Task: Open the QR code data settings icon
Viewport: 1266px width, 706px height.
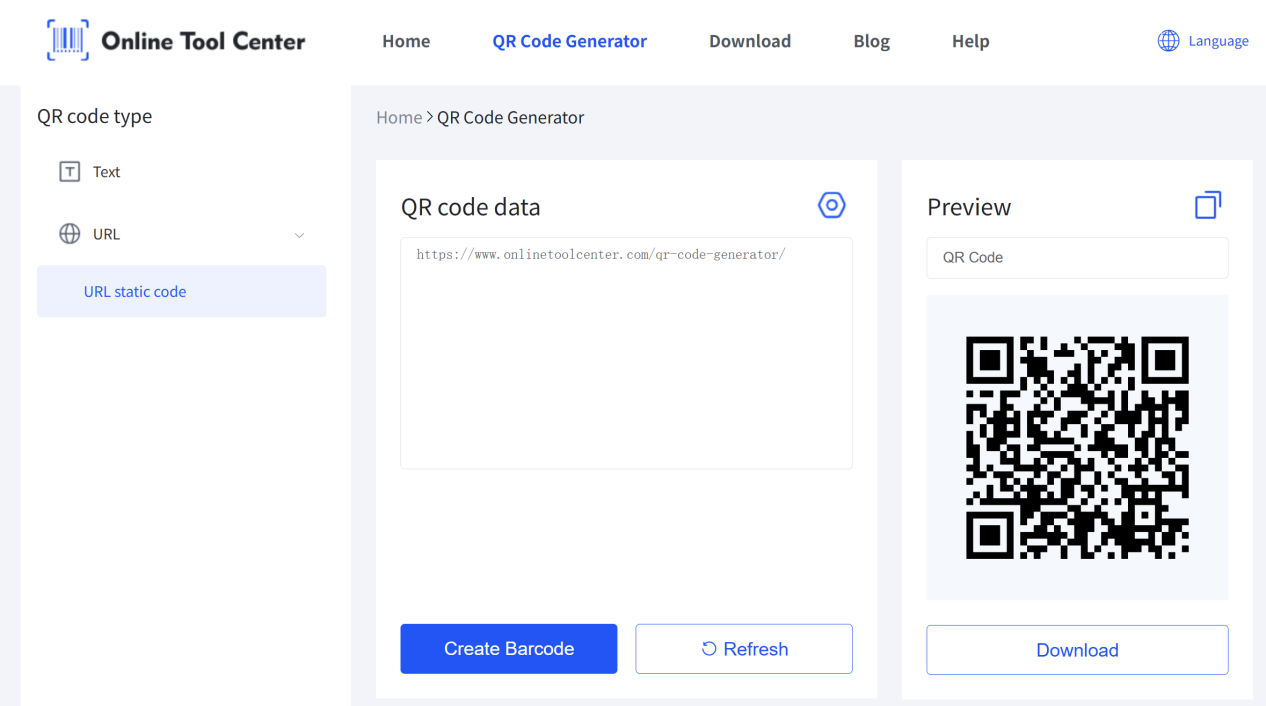Action: [831, 204]
